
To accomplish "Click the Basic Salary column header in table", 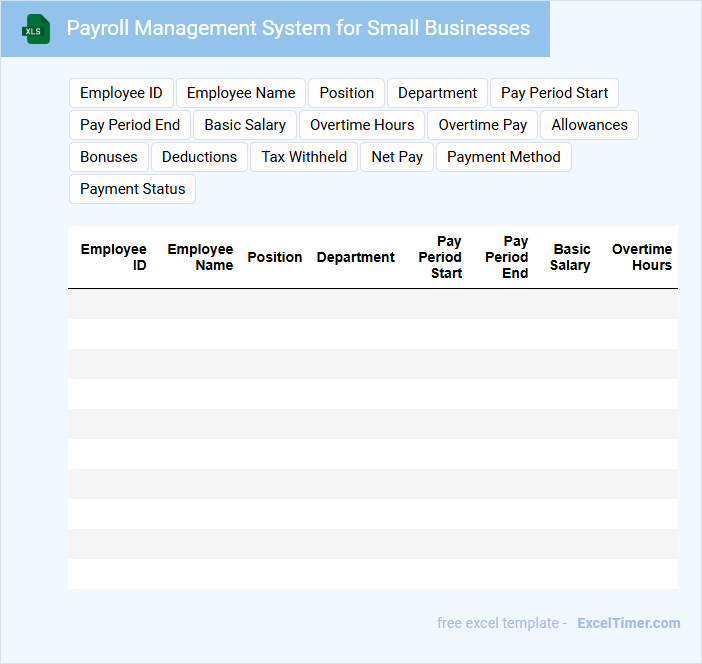I will (570, 257).
